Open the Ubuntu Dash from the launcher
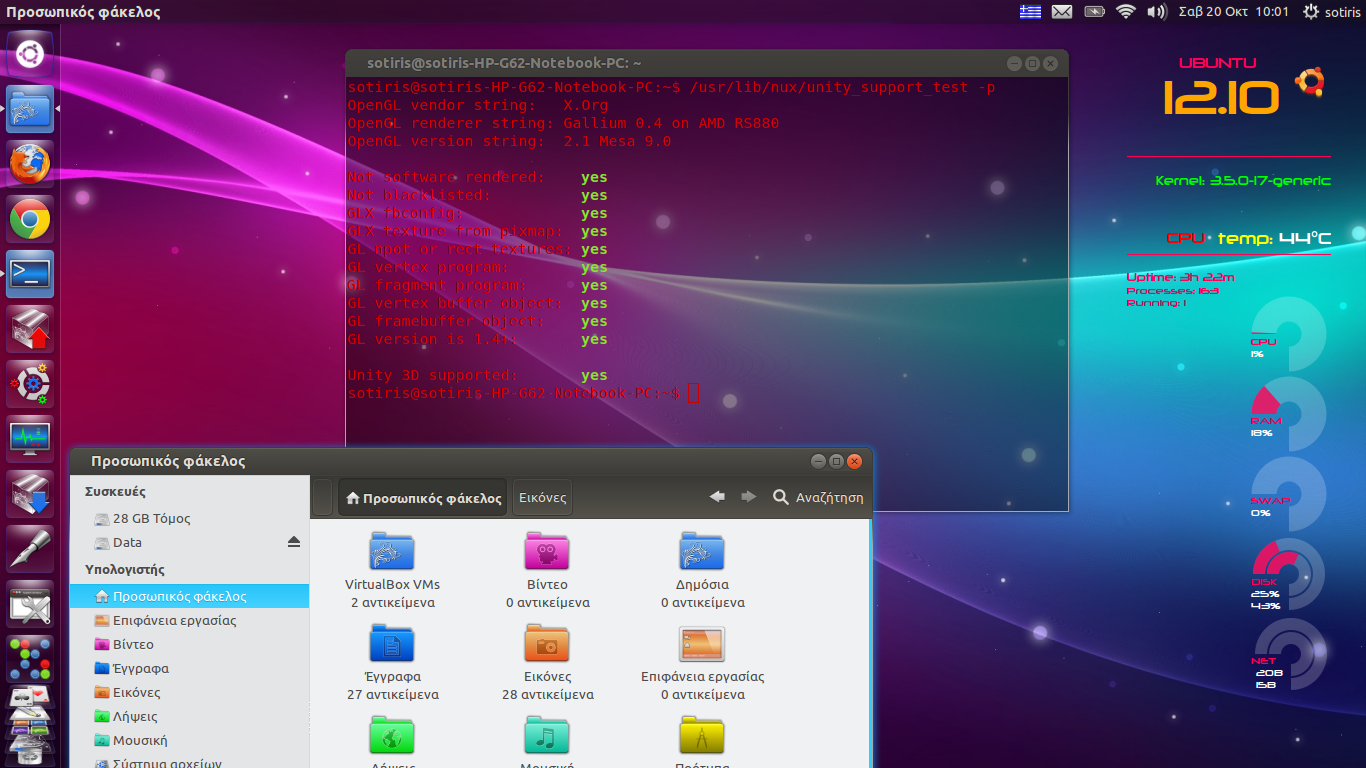Image resolution: width=1366 pixels, height=768 pixels. tap(30, 54)
